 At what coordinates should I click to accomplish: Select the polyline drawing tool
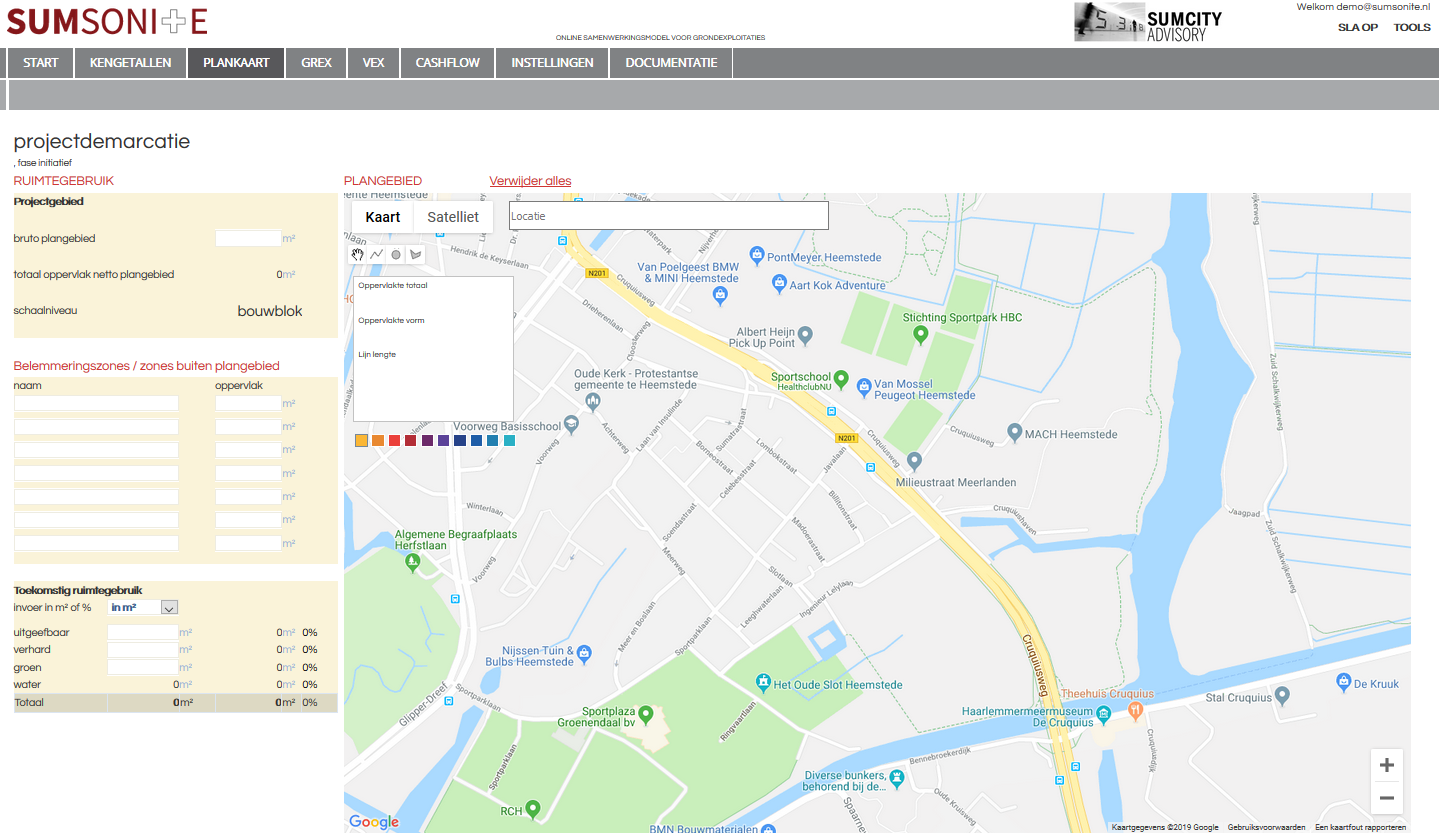[x=376, y=255]
